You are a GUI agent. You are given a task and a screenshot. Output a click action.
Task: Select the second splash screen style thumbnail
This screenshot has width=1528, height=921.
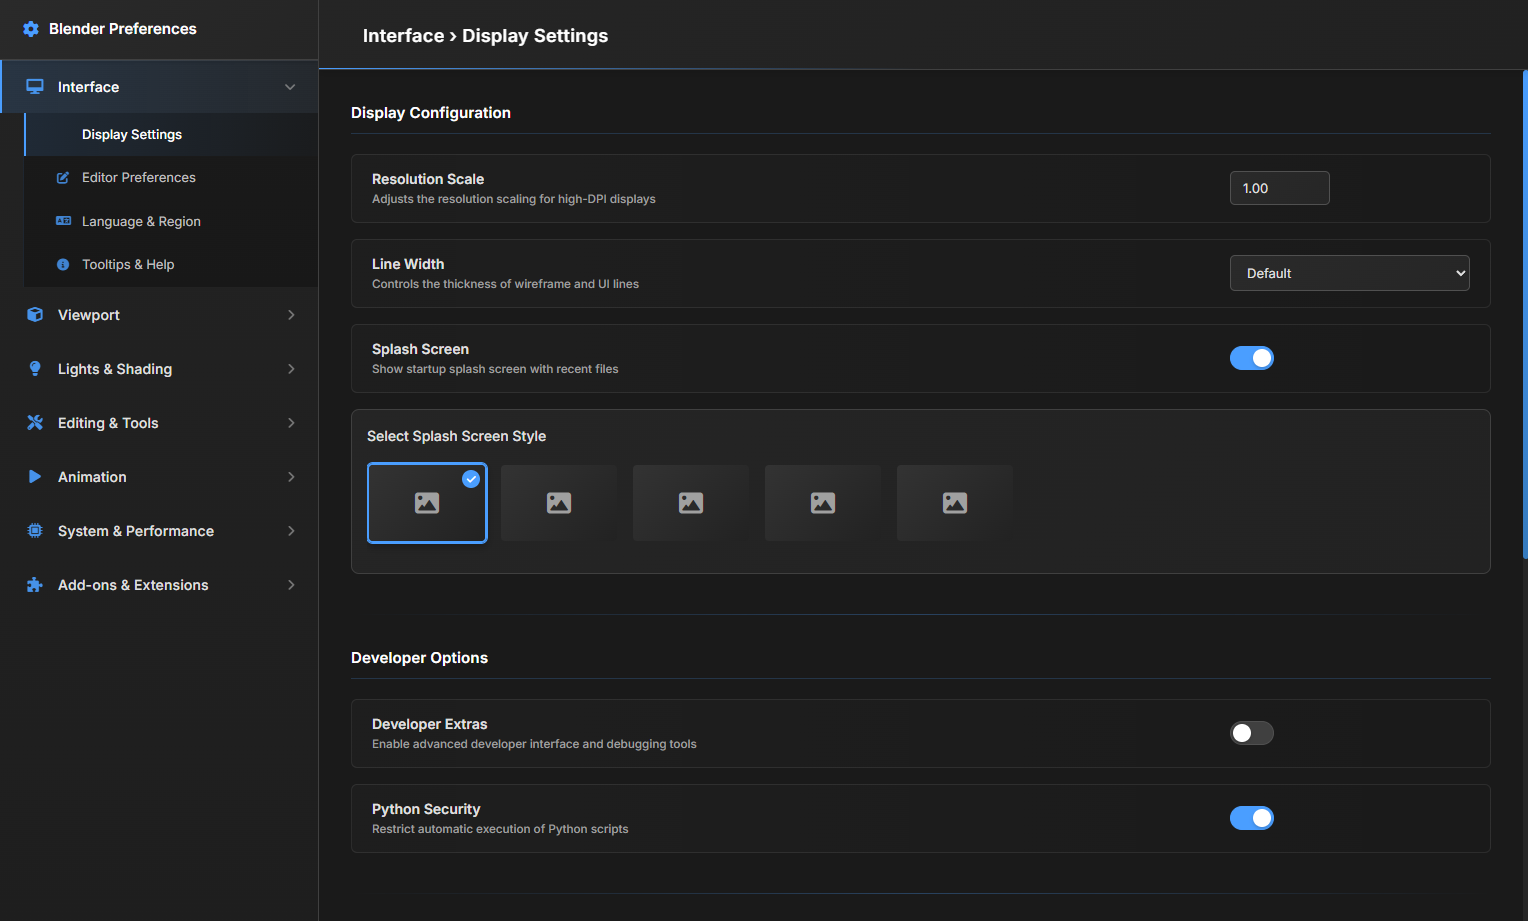tap(559, 503)
